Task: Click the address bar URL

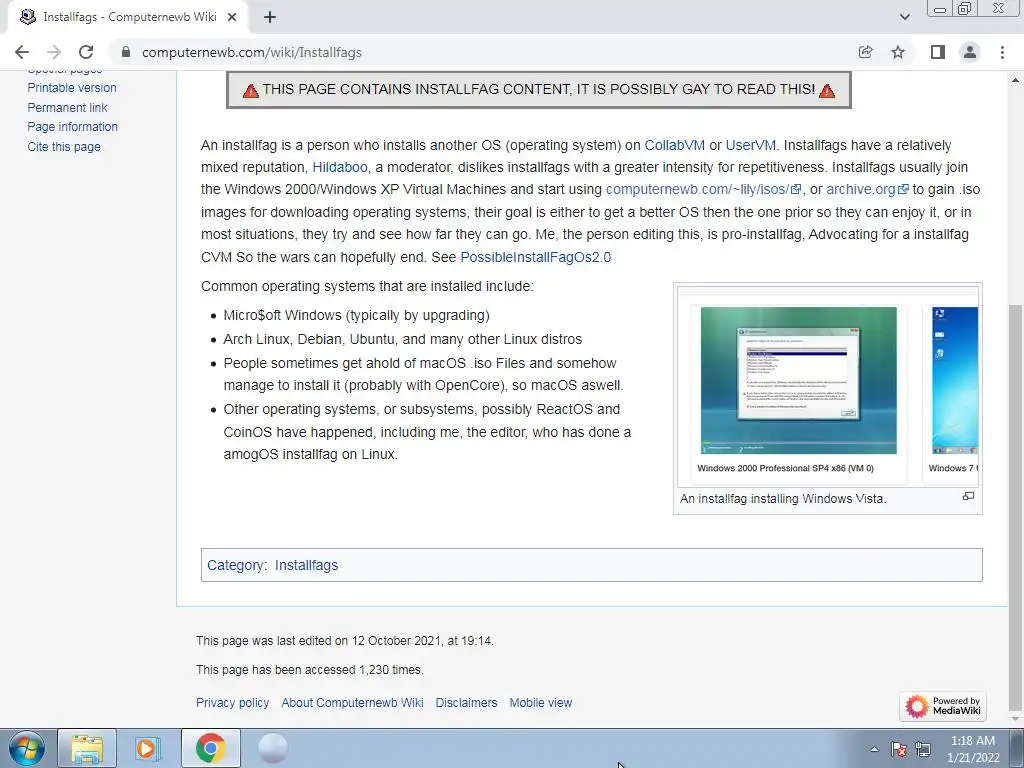Action: 251,52
